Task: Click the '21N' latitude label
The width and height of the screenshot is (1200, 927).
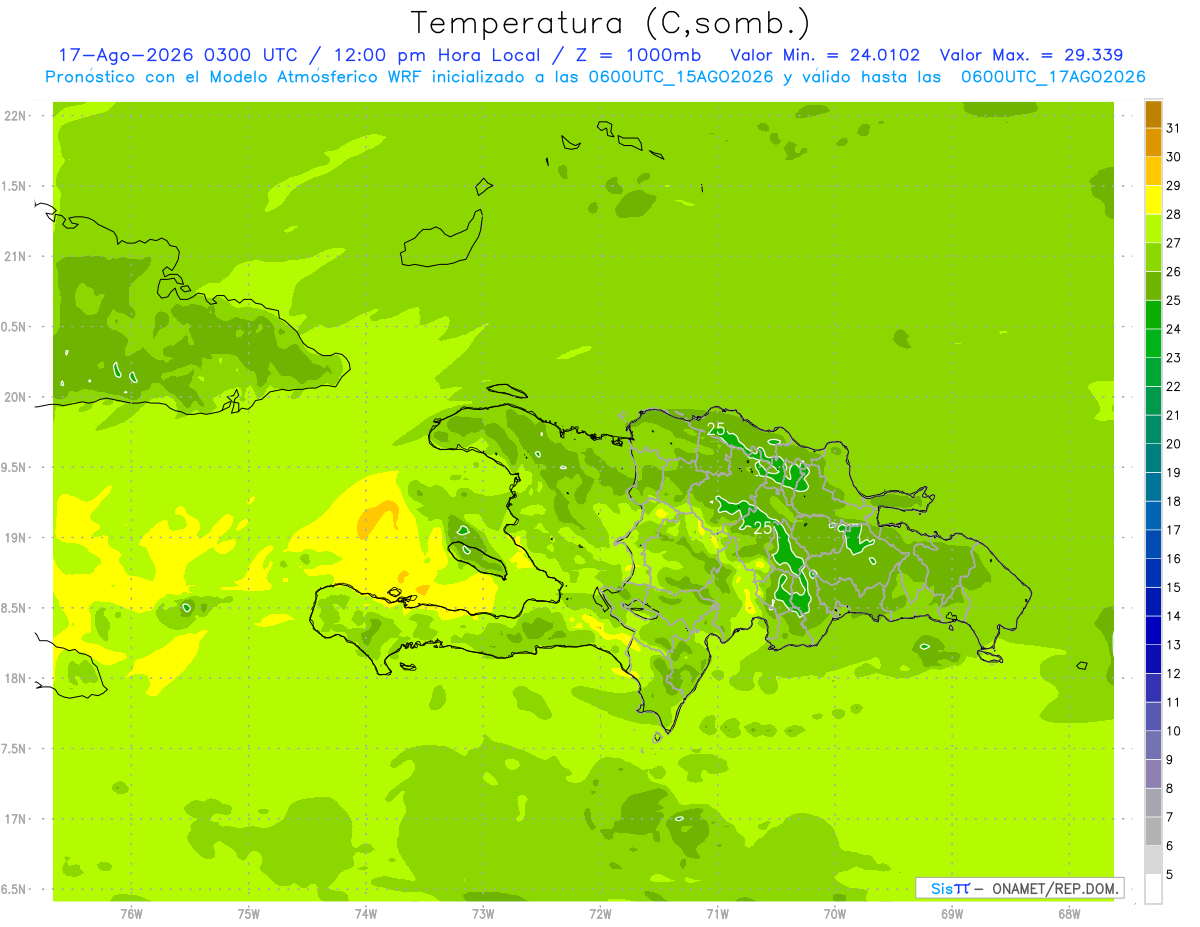Action: (x=17, y=257)
